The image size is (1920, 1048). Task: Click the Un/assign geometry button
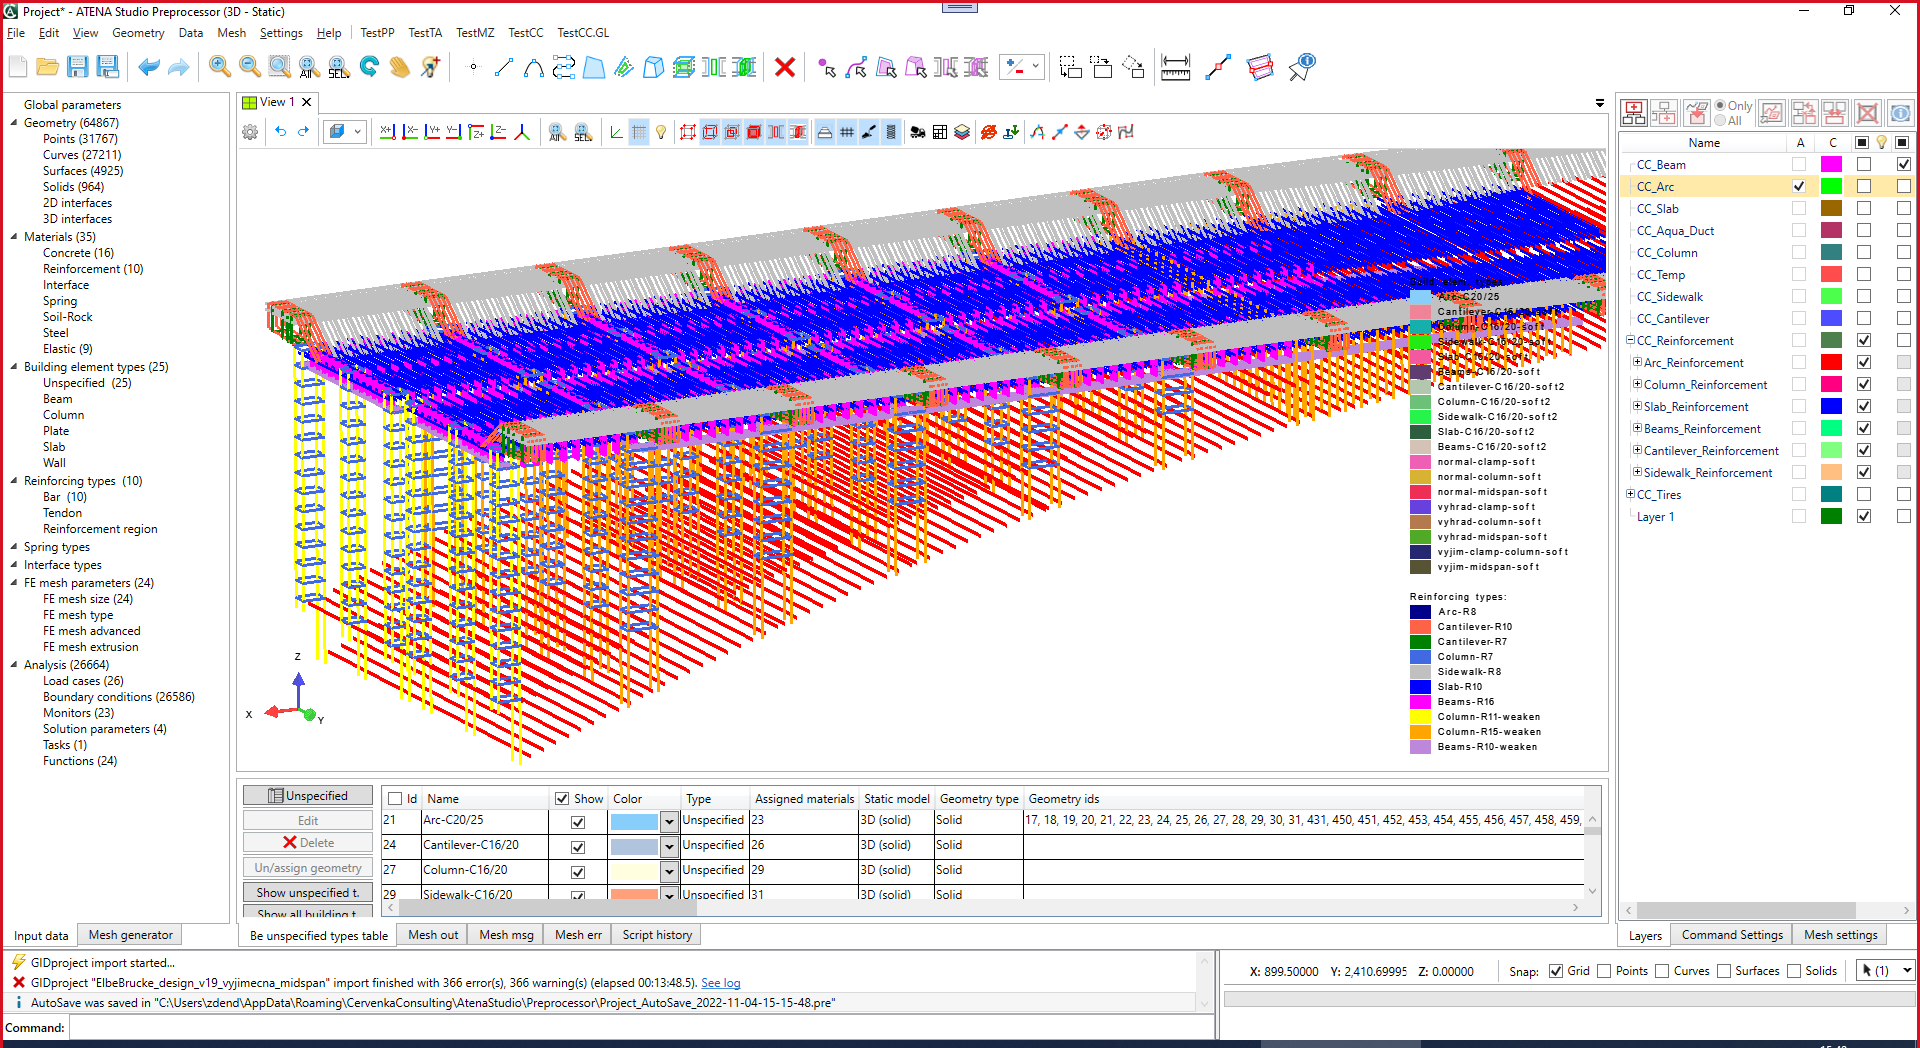tap(308, 868)
